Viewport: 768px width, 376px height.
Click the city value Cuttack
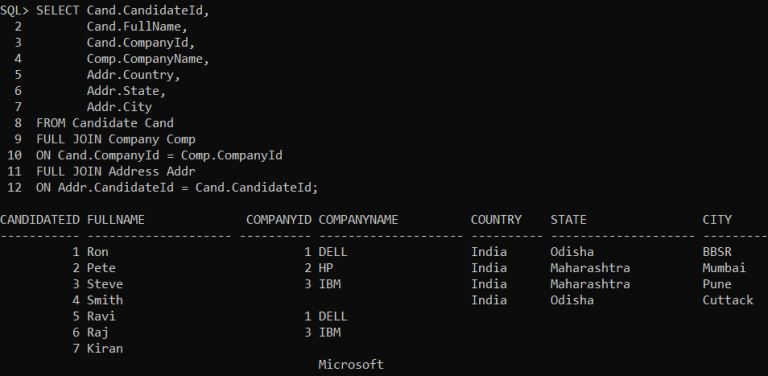coord(728,300)
